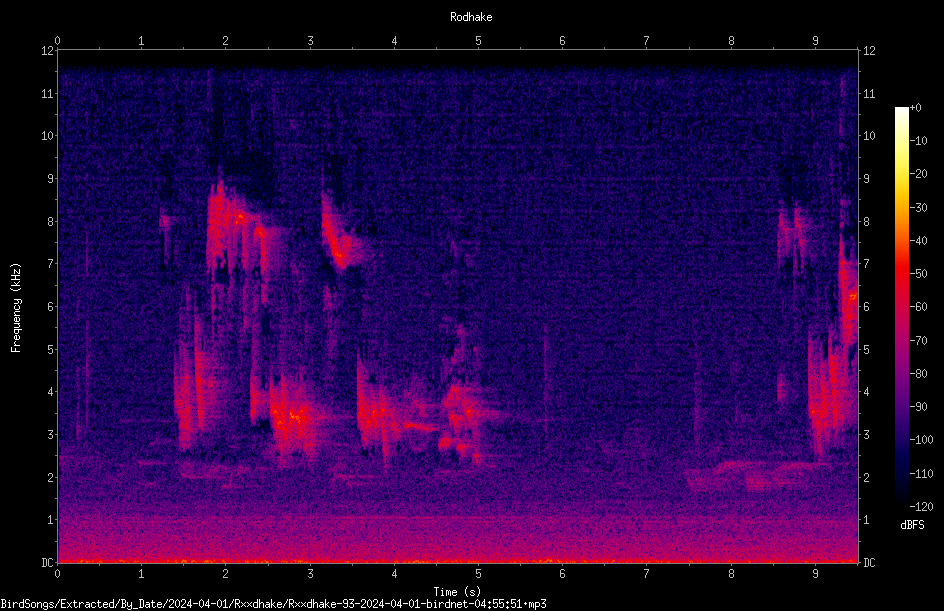Select the 2 second mark on top axis
Image resolution: width=944 pixels, height=611 pixels.
pyautogui.click(x=225, y=41)
